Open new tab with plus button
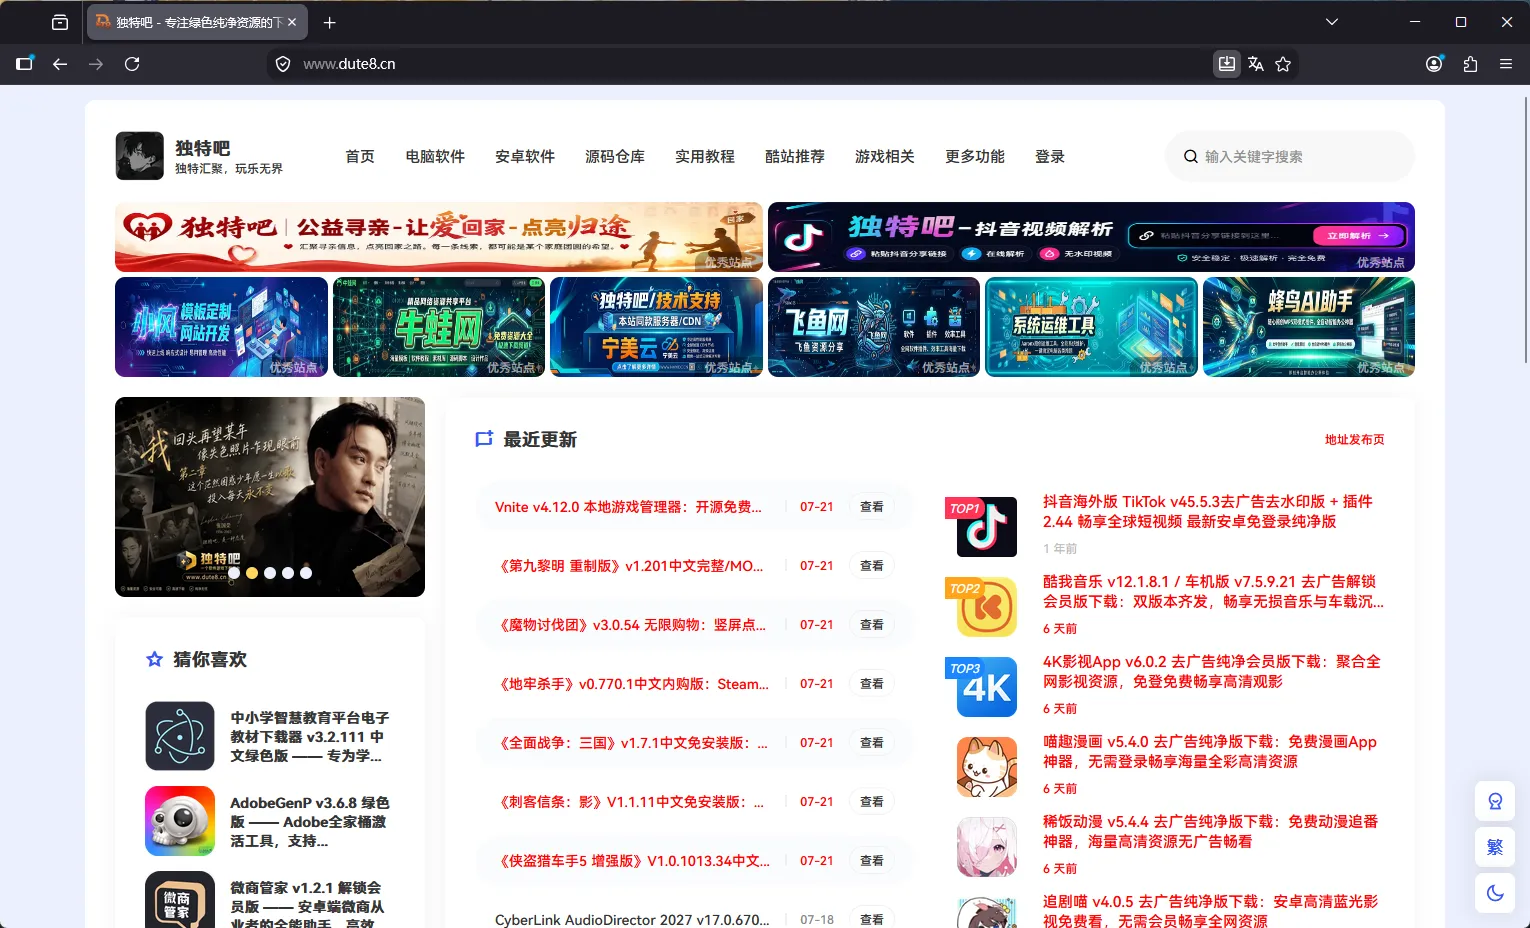1530x928 pixels. click(x=330, y=22)
